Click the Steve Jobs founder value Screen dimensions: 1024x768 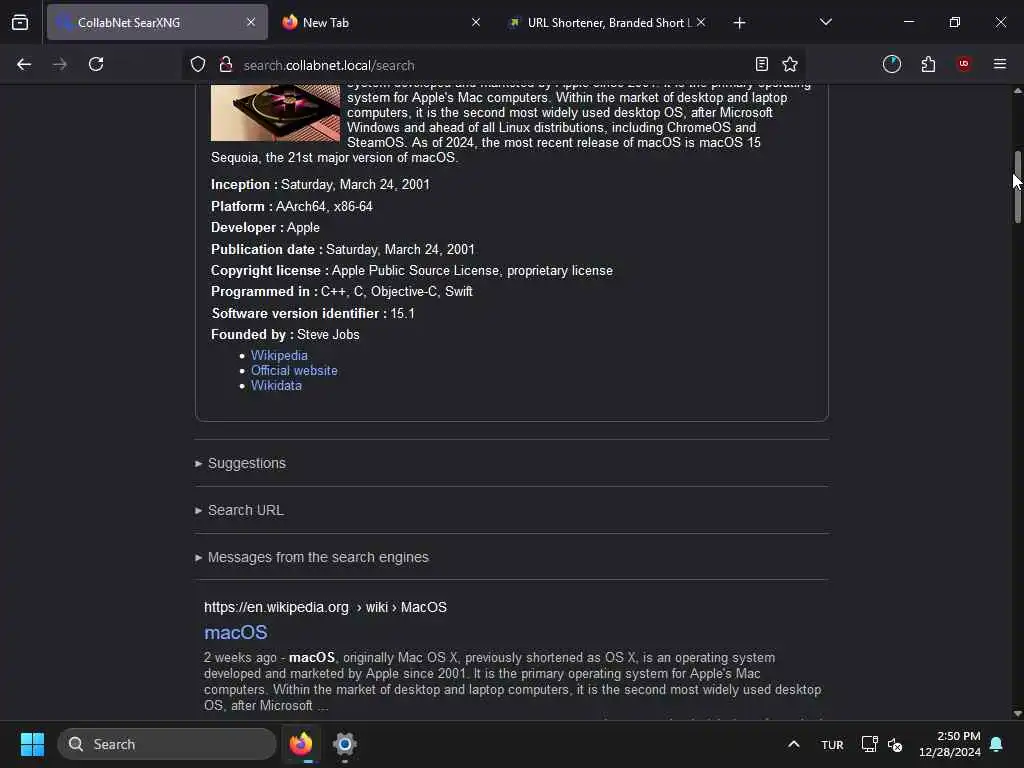328,334
